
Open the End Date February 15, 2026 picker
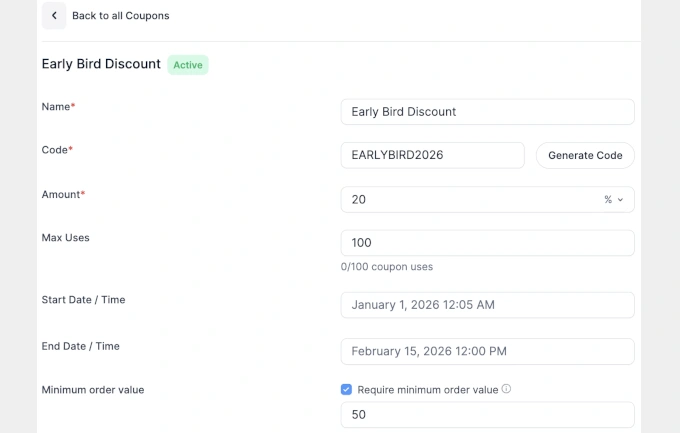point(487,351)
